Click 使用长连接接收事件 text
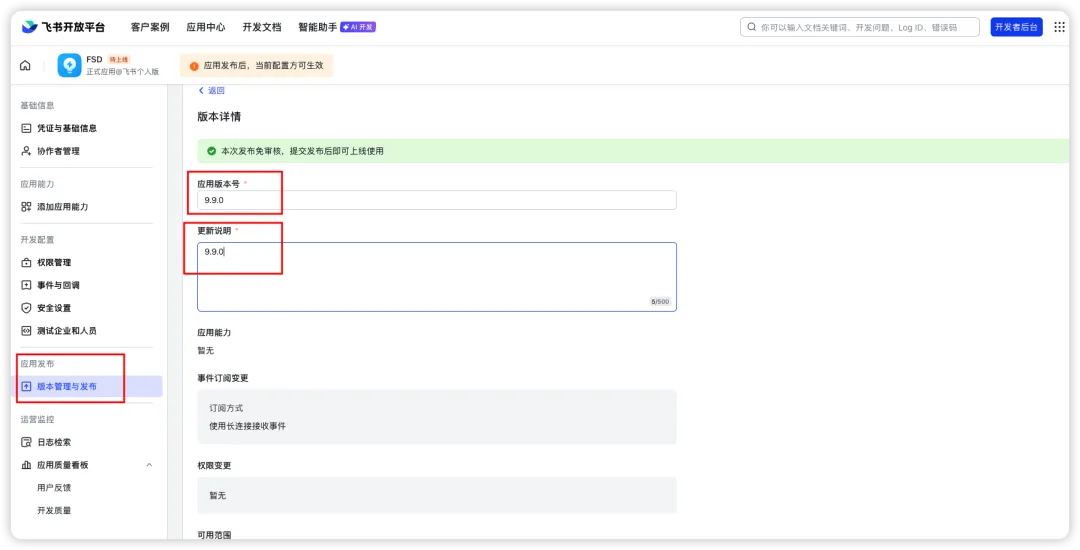 [247, 426]
